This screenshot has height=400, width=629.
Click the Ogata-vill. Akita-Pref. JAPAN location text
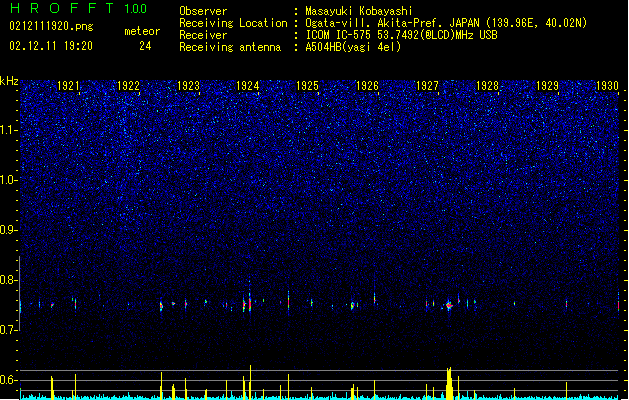446,23
